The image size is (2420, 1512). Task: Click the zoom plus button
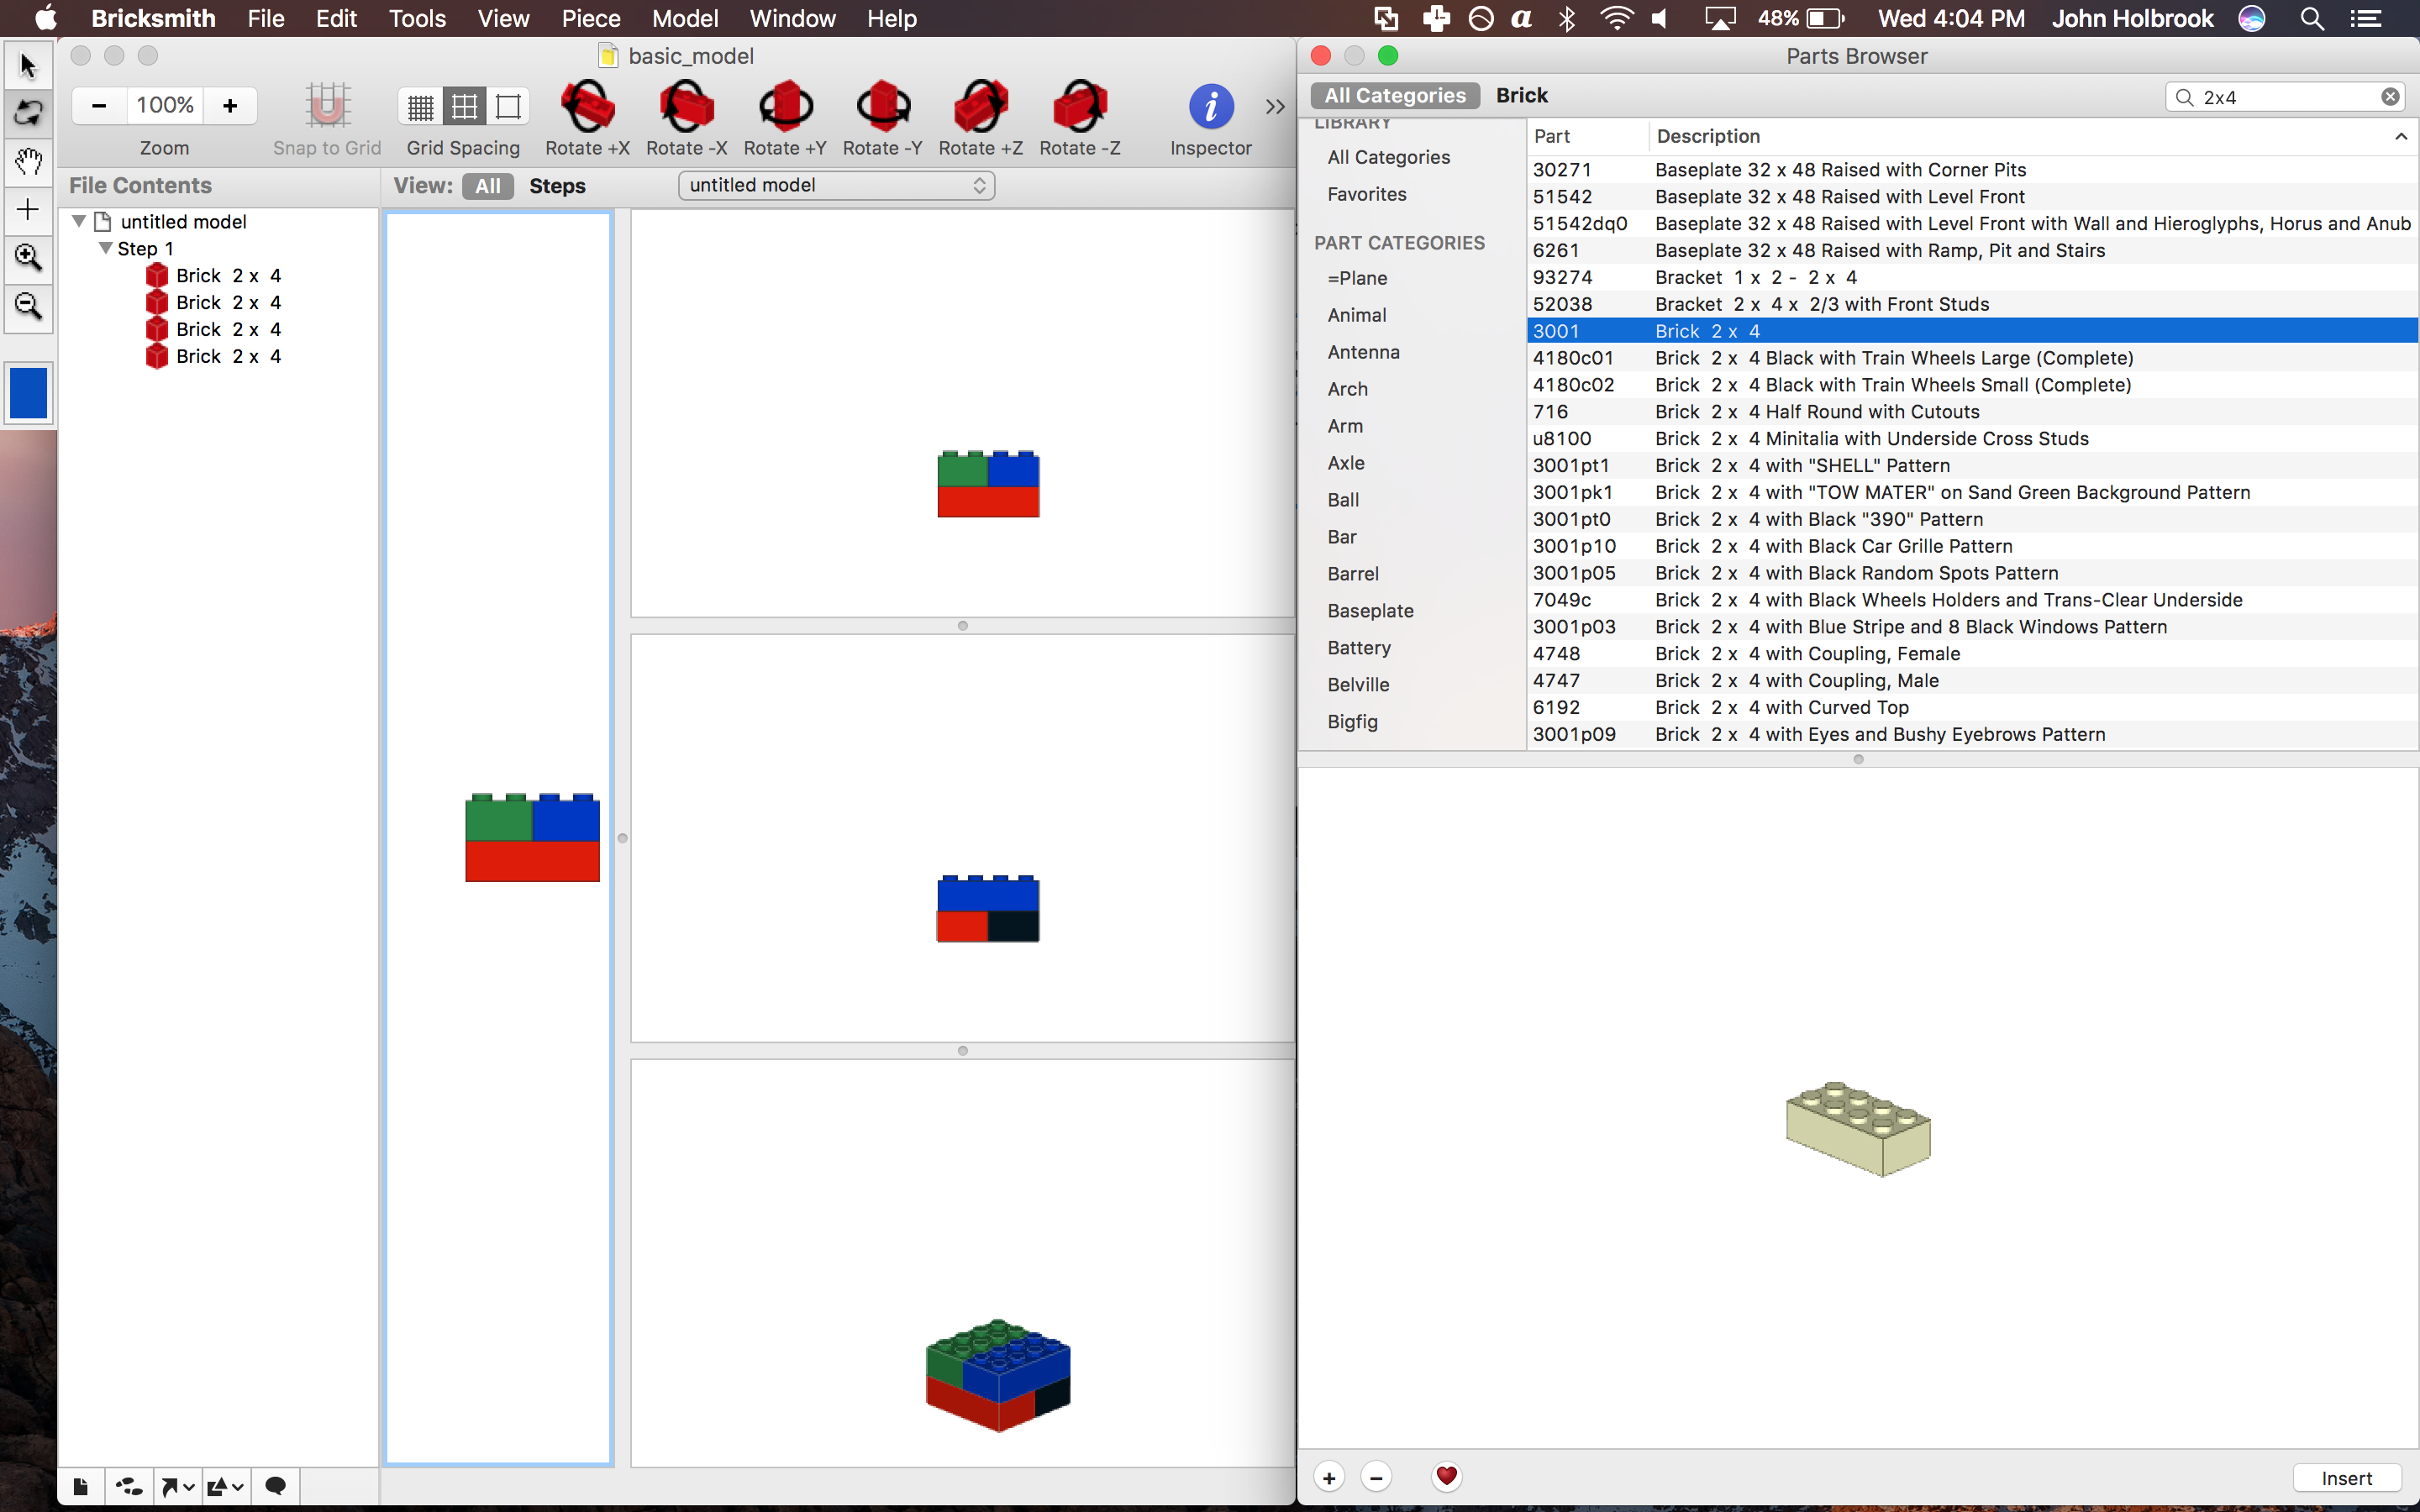click(230, 106)
